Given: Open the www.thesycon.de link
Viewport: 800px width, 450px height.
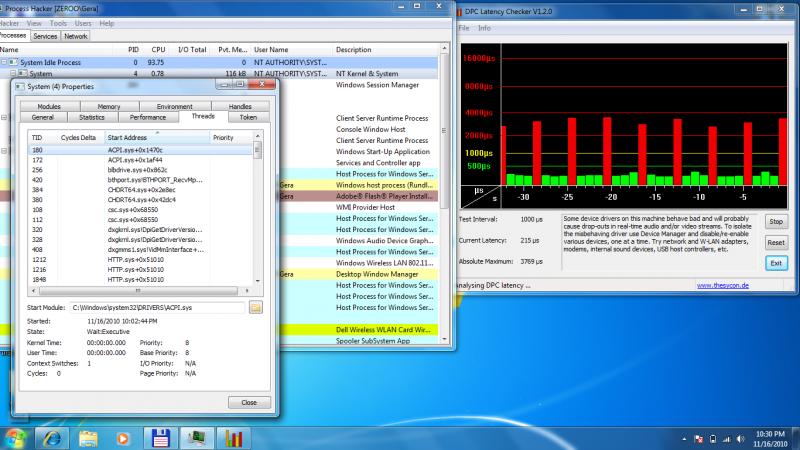Looking at the screenshot, I should tap(724, 285).
